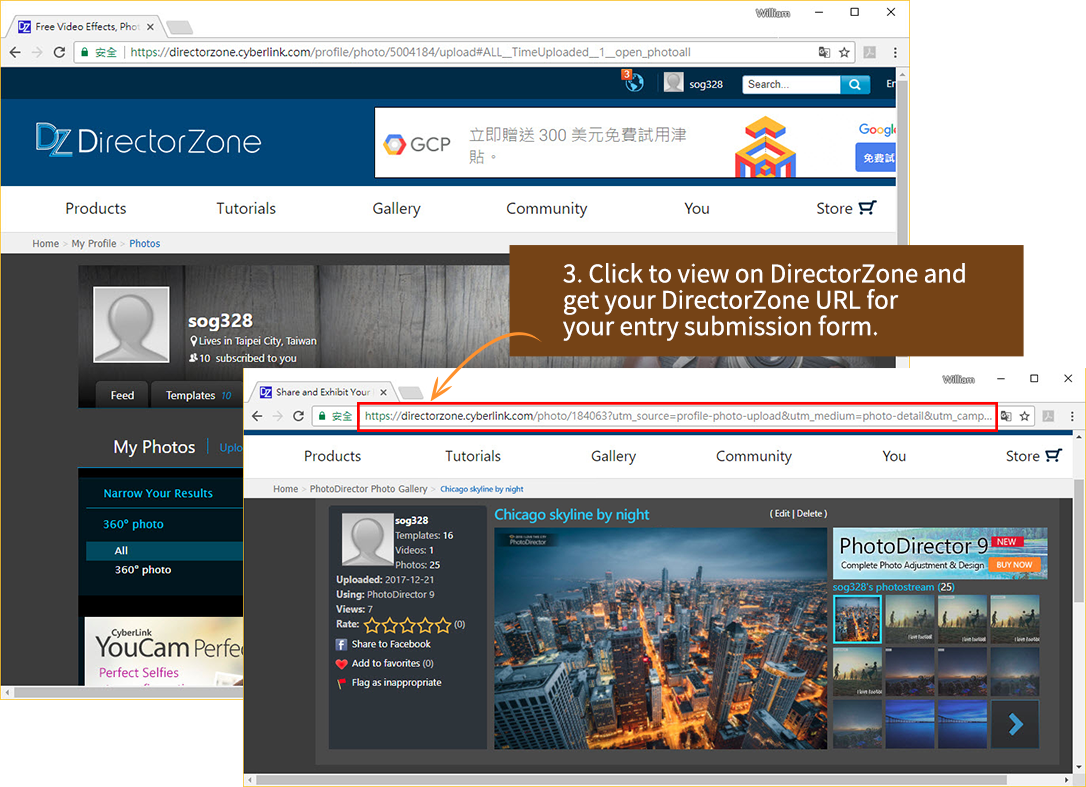The image size is (1086, 787).
Task: Click the Search input field
Action: [791, 85]
